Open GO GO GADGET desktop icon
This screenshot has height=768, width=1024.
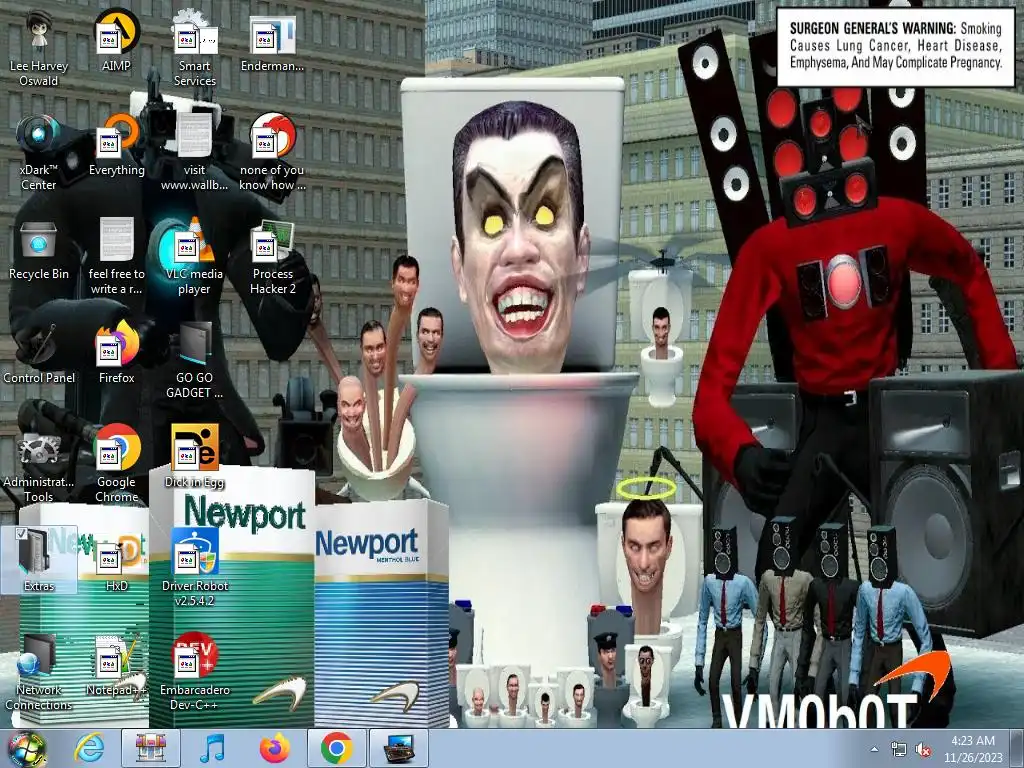click(195, 360)
